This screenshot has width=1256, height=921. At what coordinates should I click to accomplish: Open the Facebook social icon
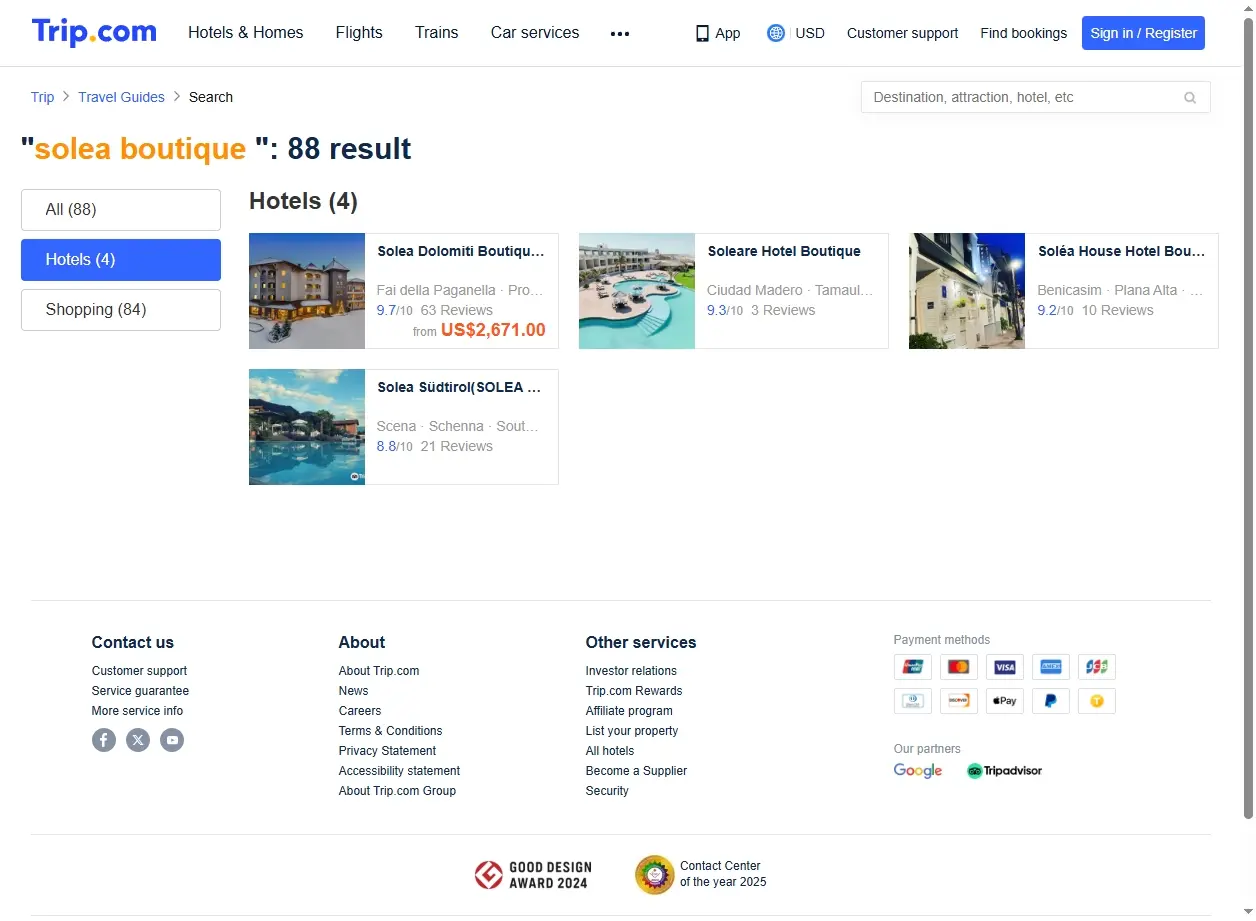point(104,740)
